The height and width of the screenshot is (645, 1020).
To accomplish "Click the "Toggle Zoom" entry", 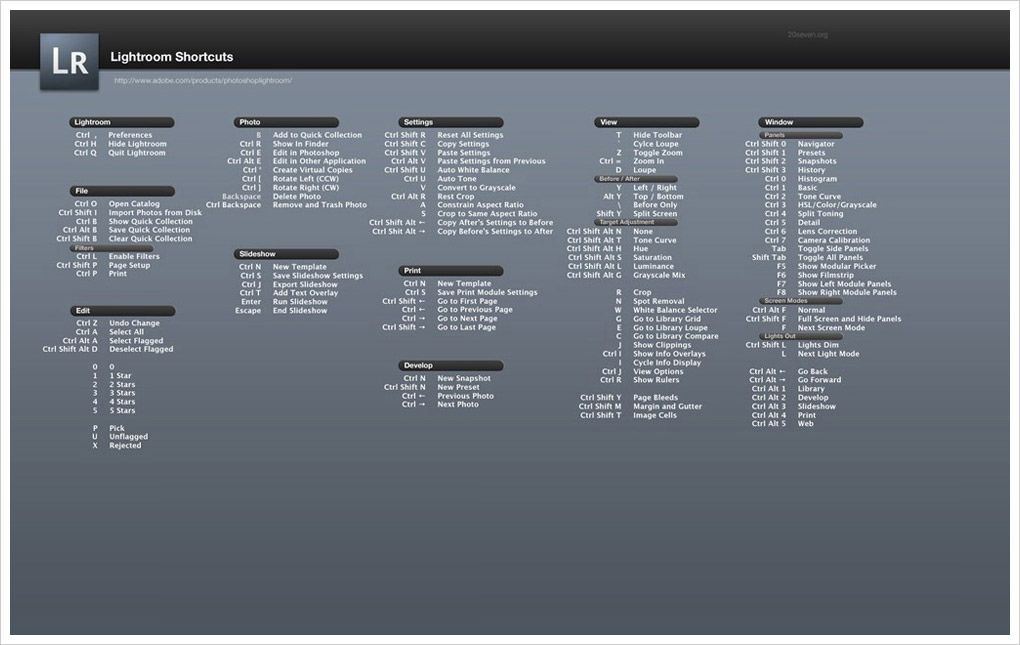I will [x=658, y=153].
